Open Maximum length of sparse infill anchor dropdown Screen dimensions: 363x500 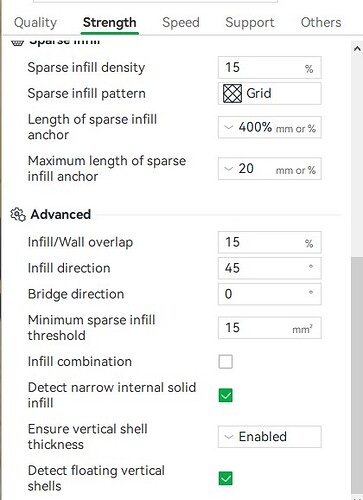pyautogui.click(x=270, y=169)
